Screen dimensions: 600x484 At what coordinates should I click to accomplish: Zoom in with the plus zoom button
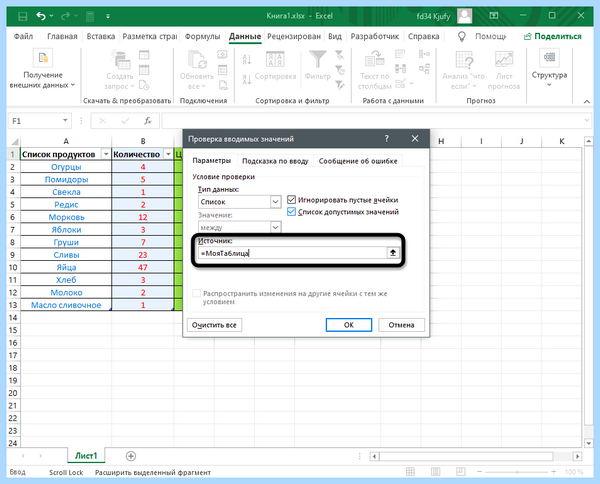[x=553, y=472]
